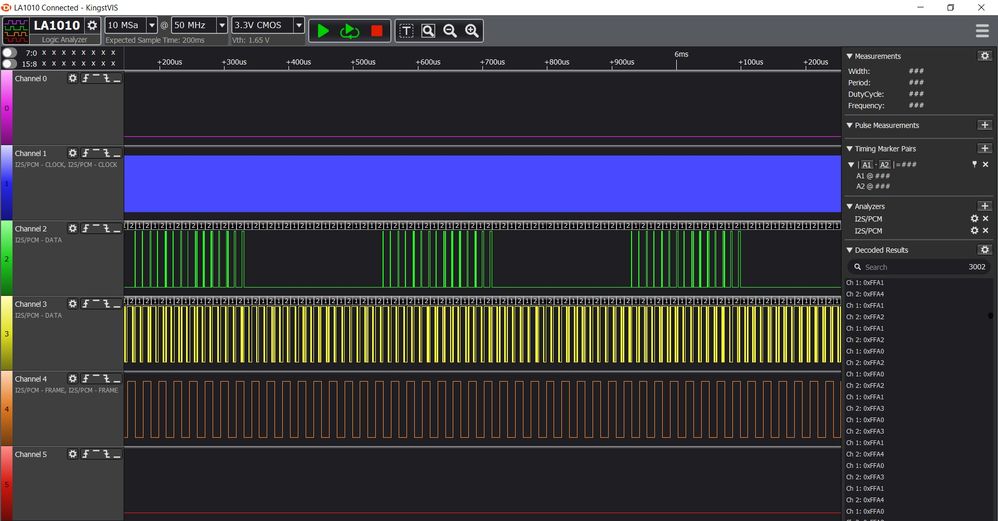This screenshot has width=998, height=521.
Task: Add a new timing marker pair
Action: tap(985, 148)
